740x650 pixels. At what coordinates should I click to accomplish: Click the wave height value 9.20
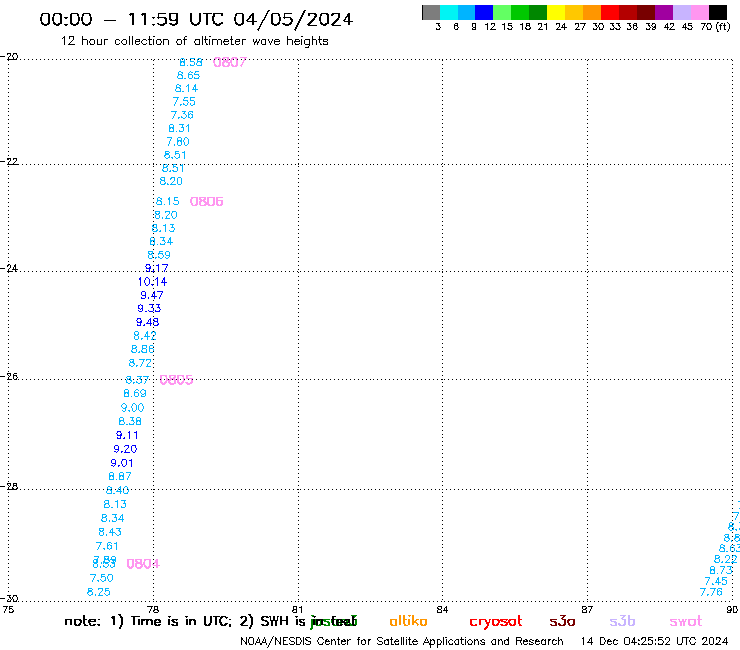click(125, 449)
